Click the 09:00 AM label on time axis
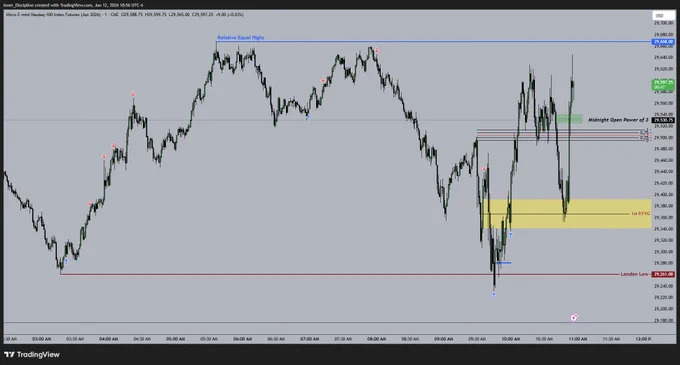The height and width of the screenshot is (365, 680). (x=444, y=339)
